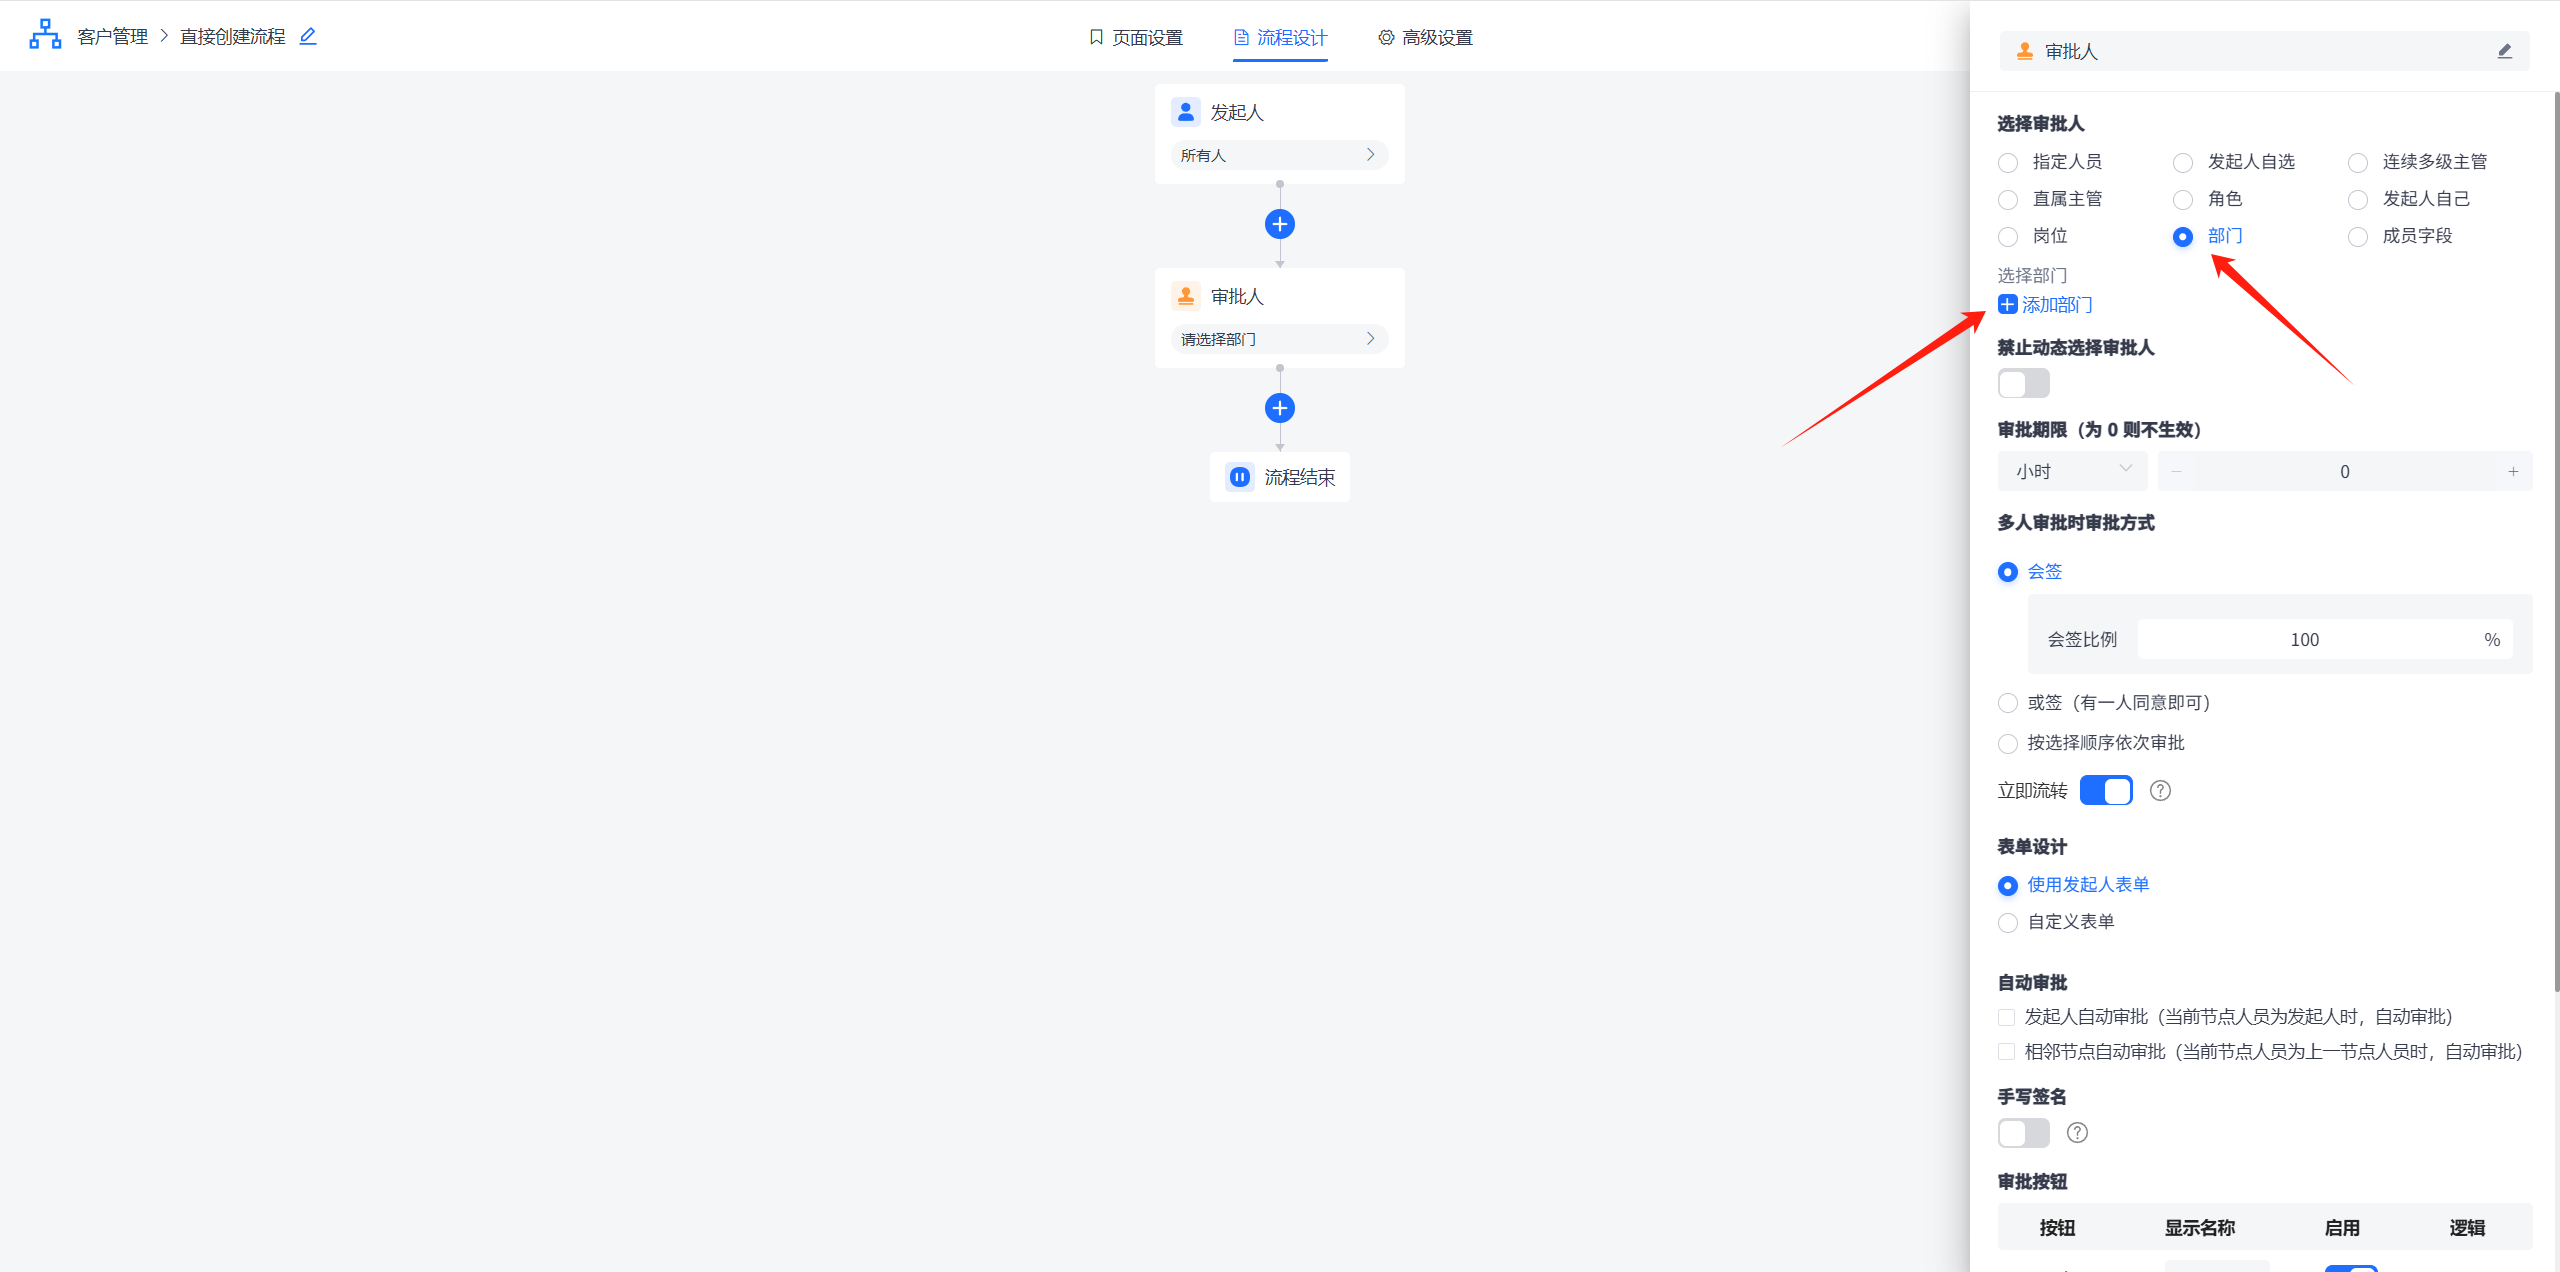Switch to the 页面设置 tab
The image size is (2560, 1272).
click(x=1136, y=38)
